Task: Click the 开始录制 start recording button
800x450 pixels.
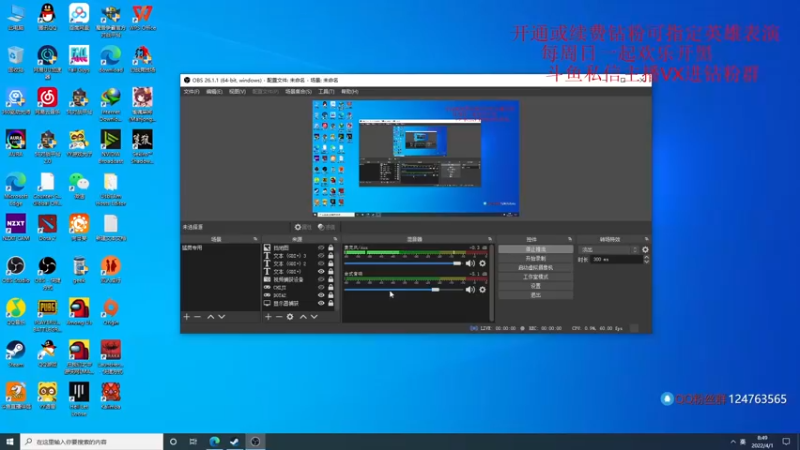Action: click(536, 259)
